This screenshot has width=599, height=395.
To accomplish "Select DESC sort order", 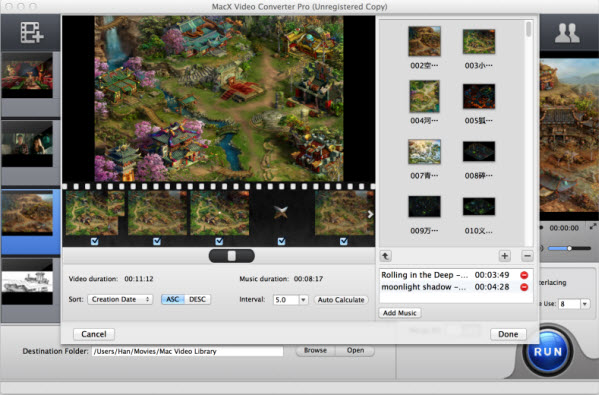I will [198, 299].
